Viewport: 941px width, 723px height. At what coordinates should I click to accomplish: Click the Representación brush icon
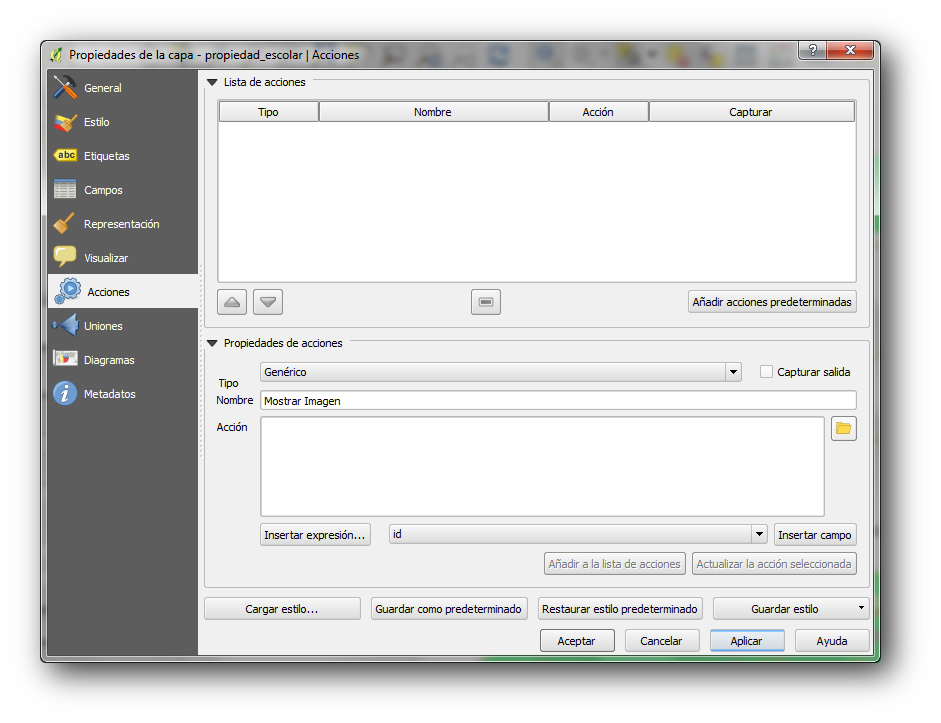(64, 223)
